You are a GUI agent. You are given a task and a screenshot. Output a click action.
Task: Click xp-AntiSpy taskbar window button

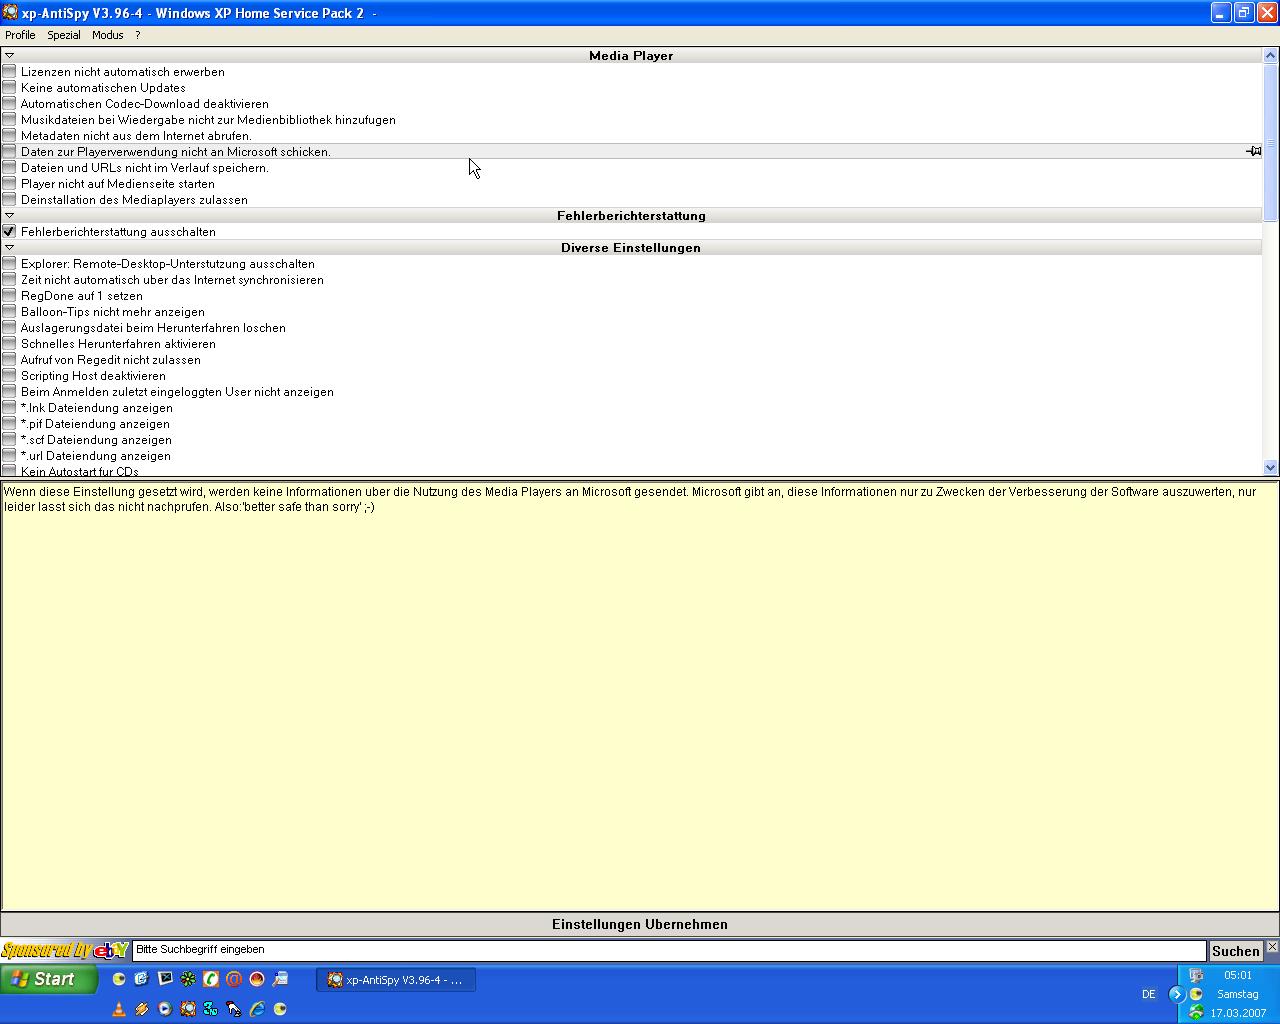tap(396, 980)
